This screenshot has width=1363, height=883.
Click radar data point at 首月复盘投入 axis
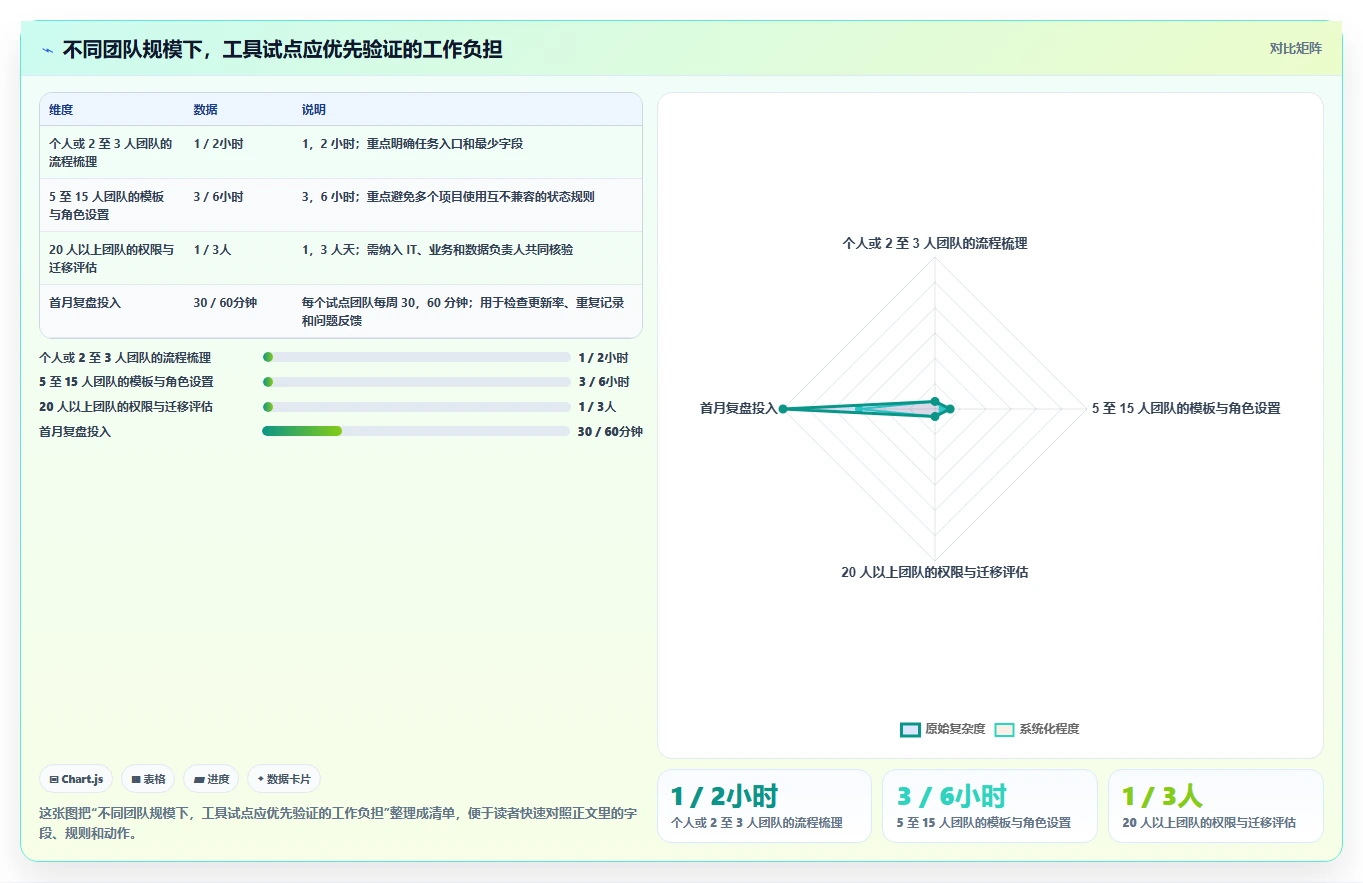pos(783,408)
